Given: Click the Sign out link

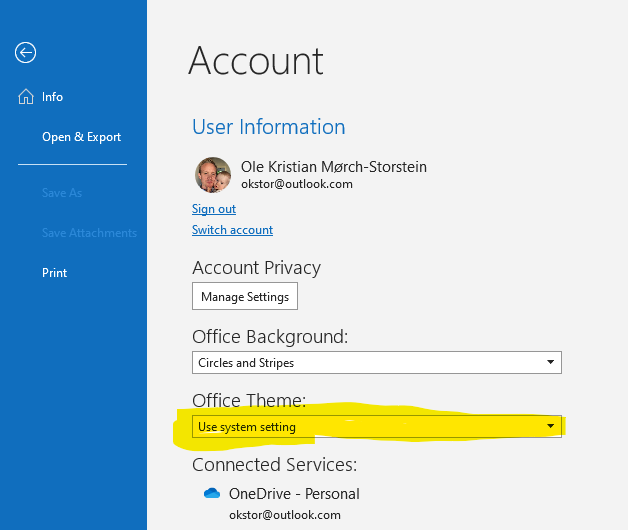Looking at the screenshot, I should pos(214,209).
